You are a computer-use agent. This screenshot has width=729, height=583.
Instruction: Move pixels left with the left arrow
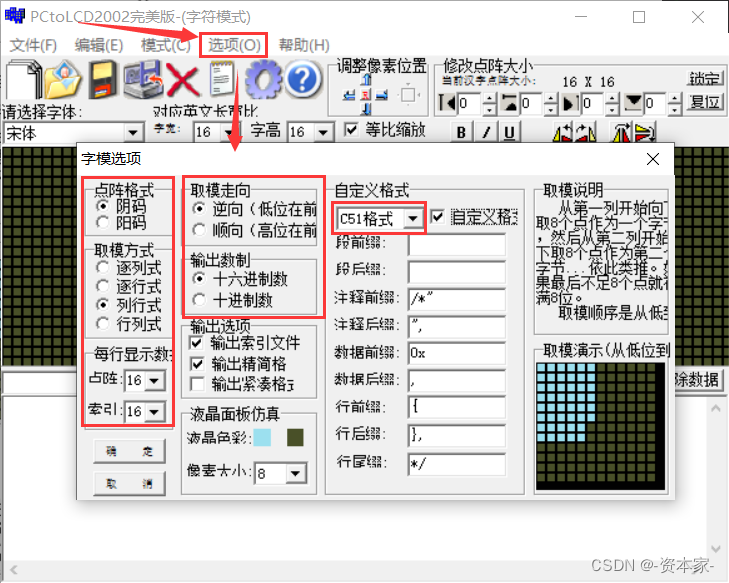point(349,95)
